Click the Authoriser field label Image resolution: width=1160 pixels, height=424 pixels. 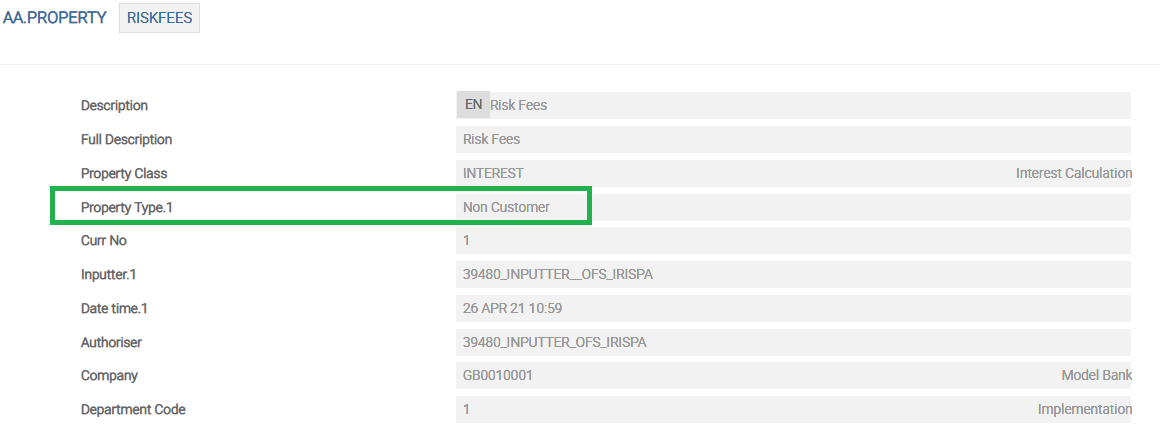111,342
